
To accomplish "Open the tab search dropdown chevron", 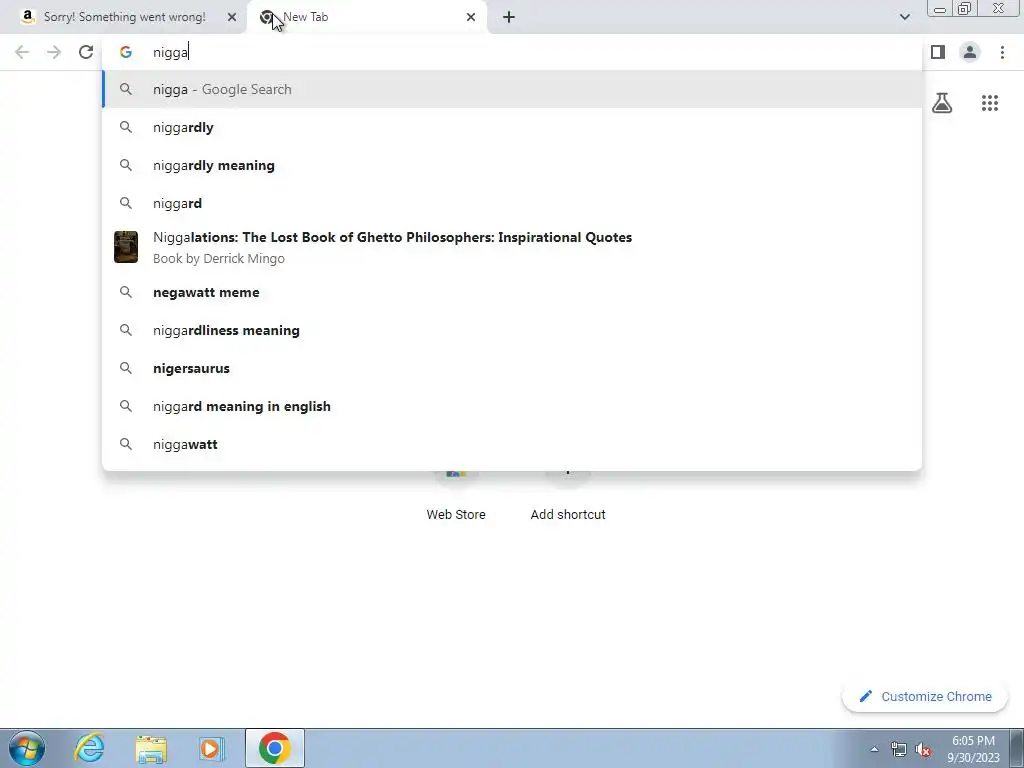I will click(x=904, y=17).
